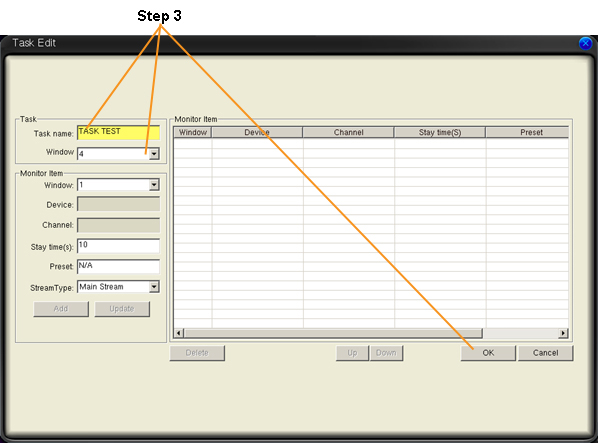The height and width of the screenshot is (443, 598).
Task: Click the scroll left arrow under the Monitor Item table
Action: tap(178, 333)
